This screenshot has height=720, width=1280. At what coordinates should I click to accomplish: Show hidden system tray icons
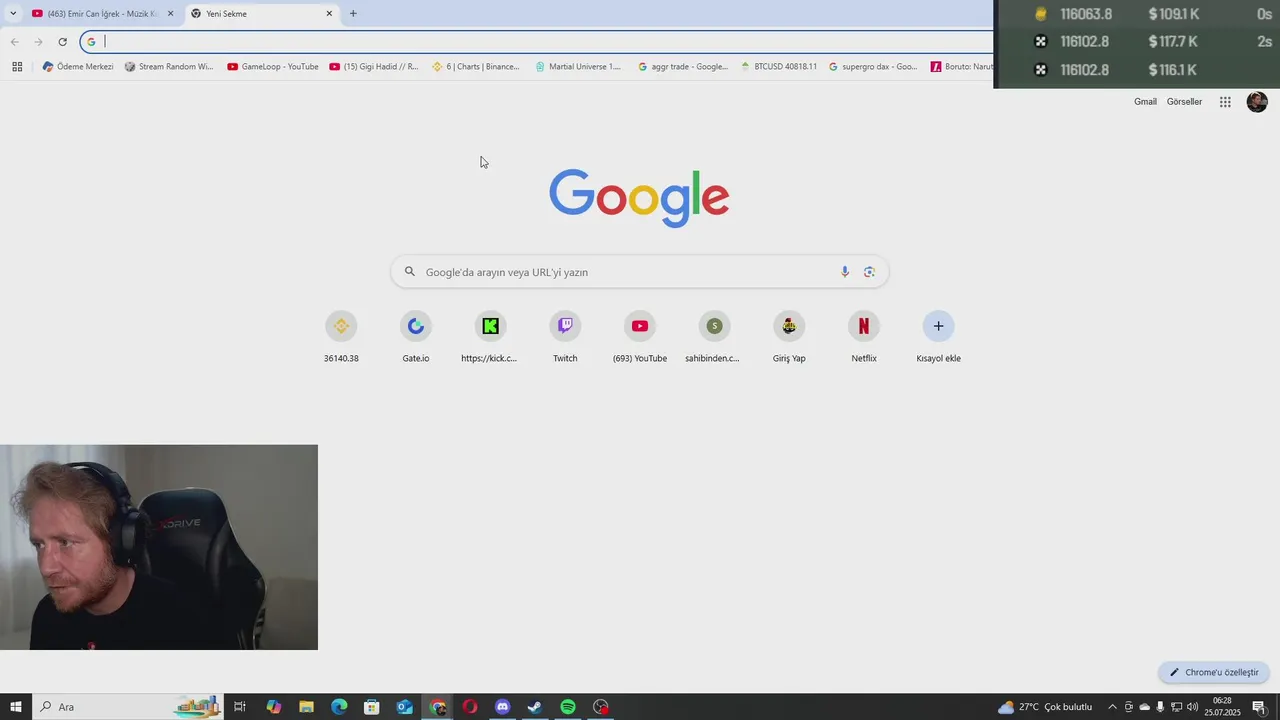tap(1112, 707)
